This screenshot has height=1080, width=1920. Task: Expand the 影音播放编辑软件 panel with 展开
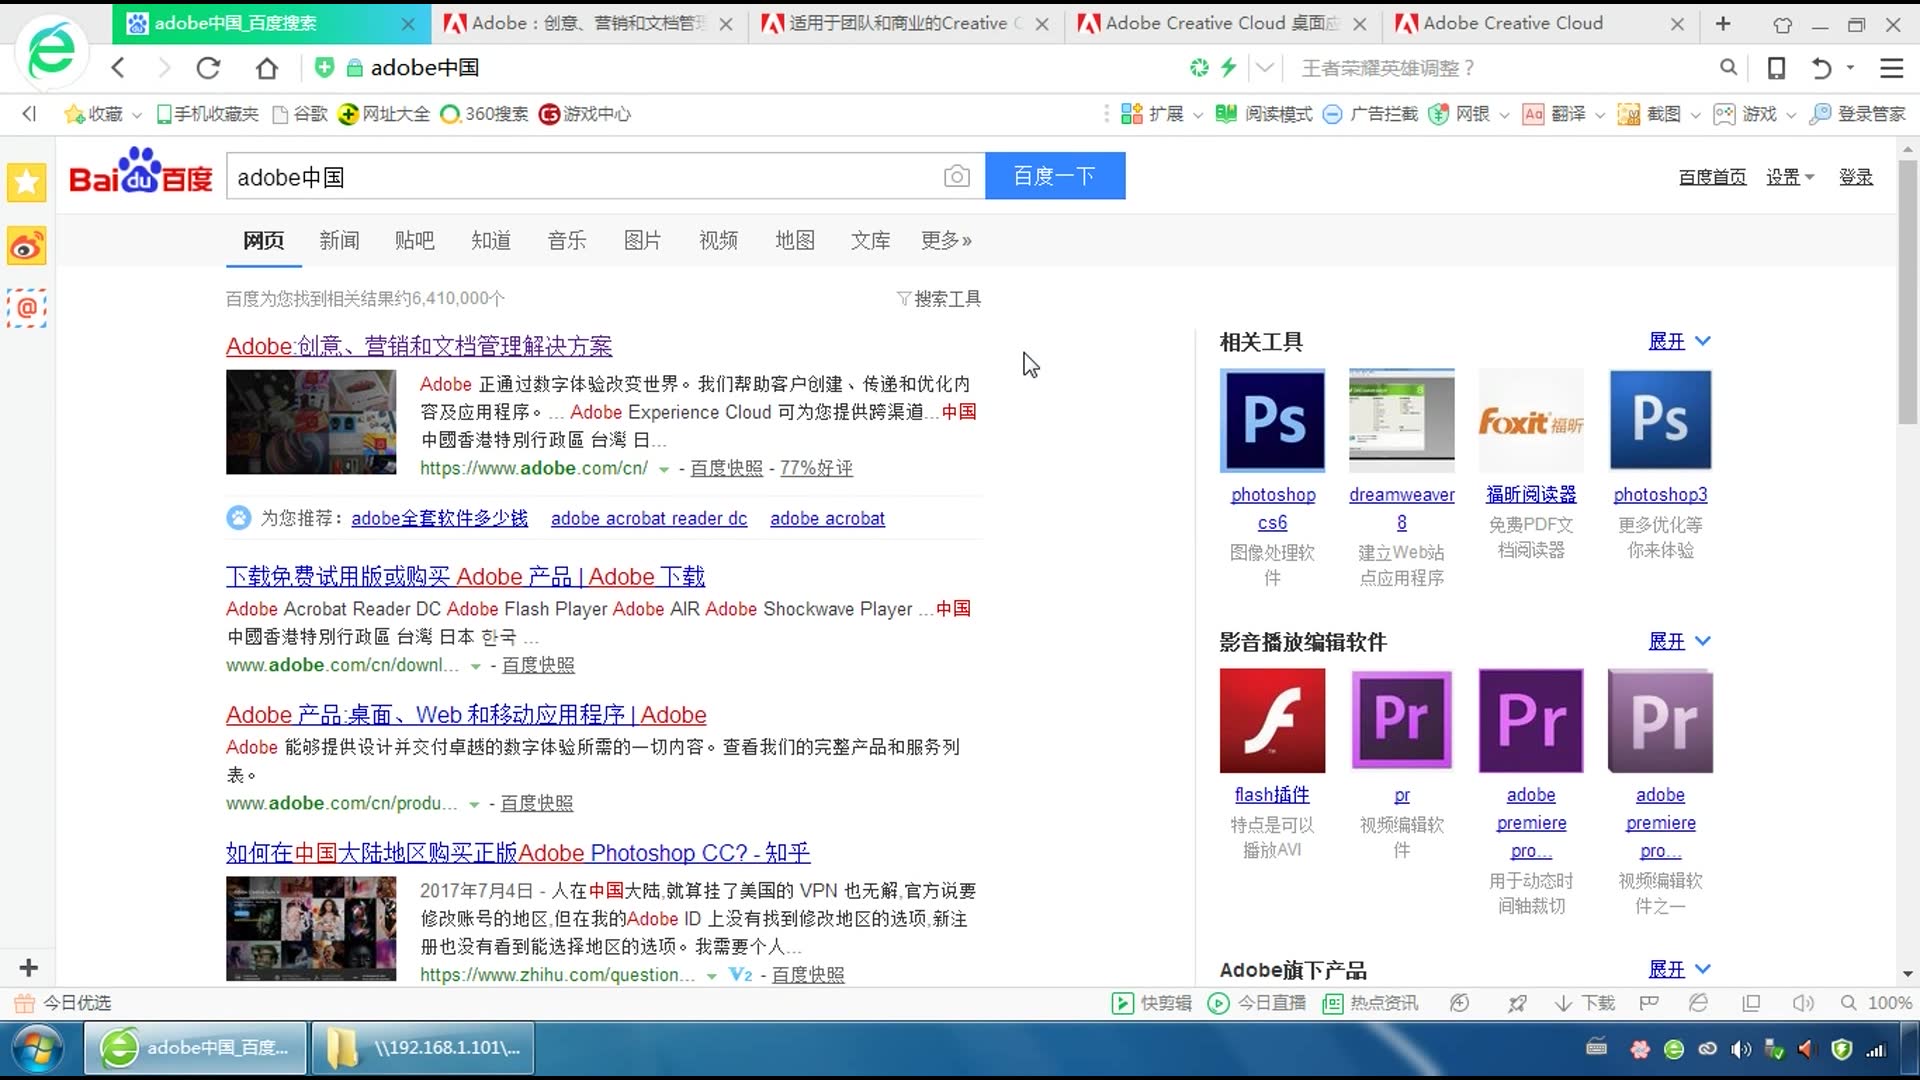point(1679,641)
